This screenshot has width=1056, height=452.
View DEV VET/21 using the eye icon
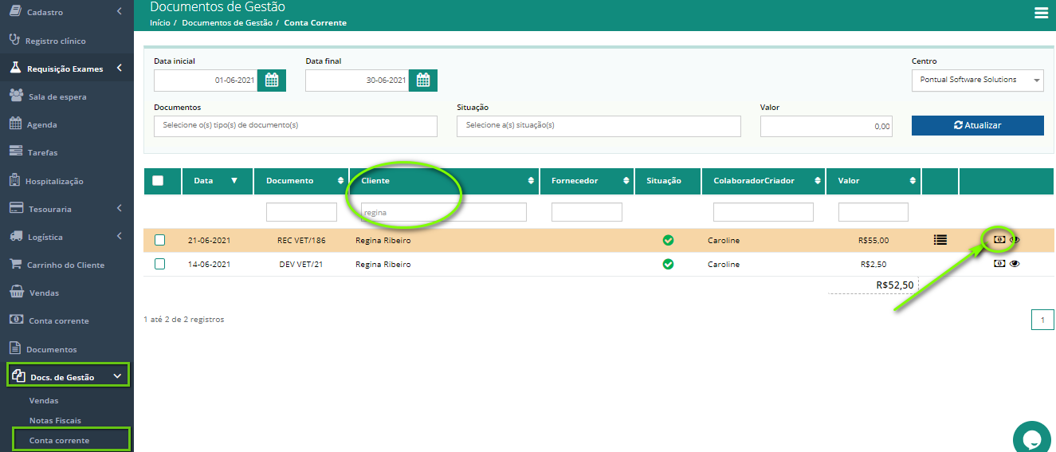coord(1015,264)
